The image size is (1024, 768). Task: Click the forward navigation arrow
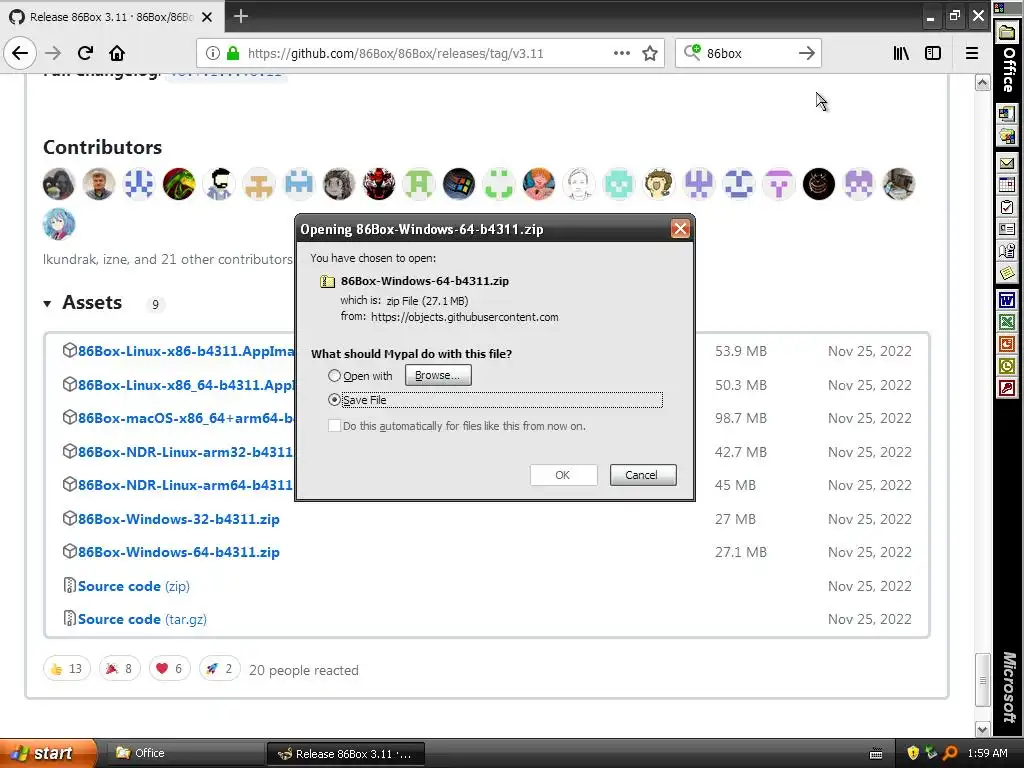tap(53, 53)
